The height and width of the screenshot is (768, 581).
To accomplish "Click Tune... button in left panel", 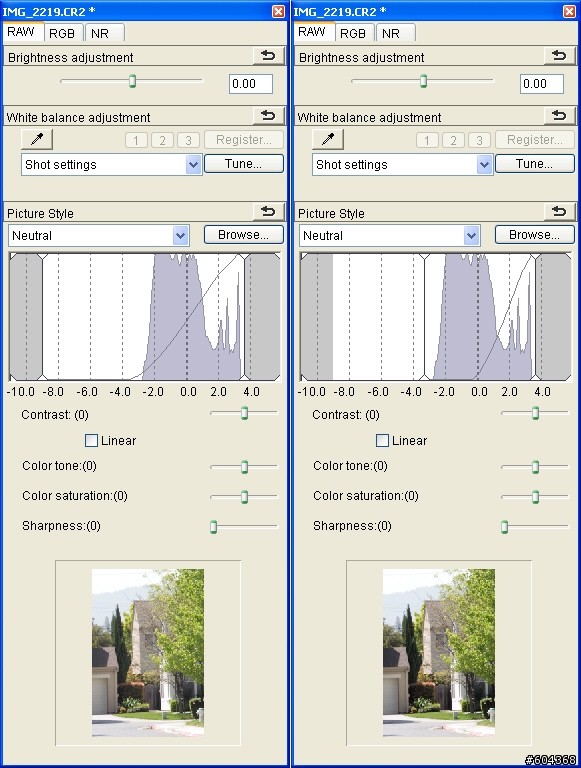I will (x=243, y=164).
